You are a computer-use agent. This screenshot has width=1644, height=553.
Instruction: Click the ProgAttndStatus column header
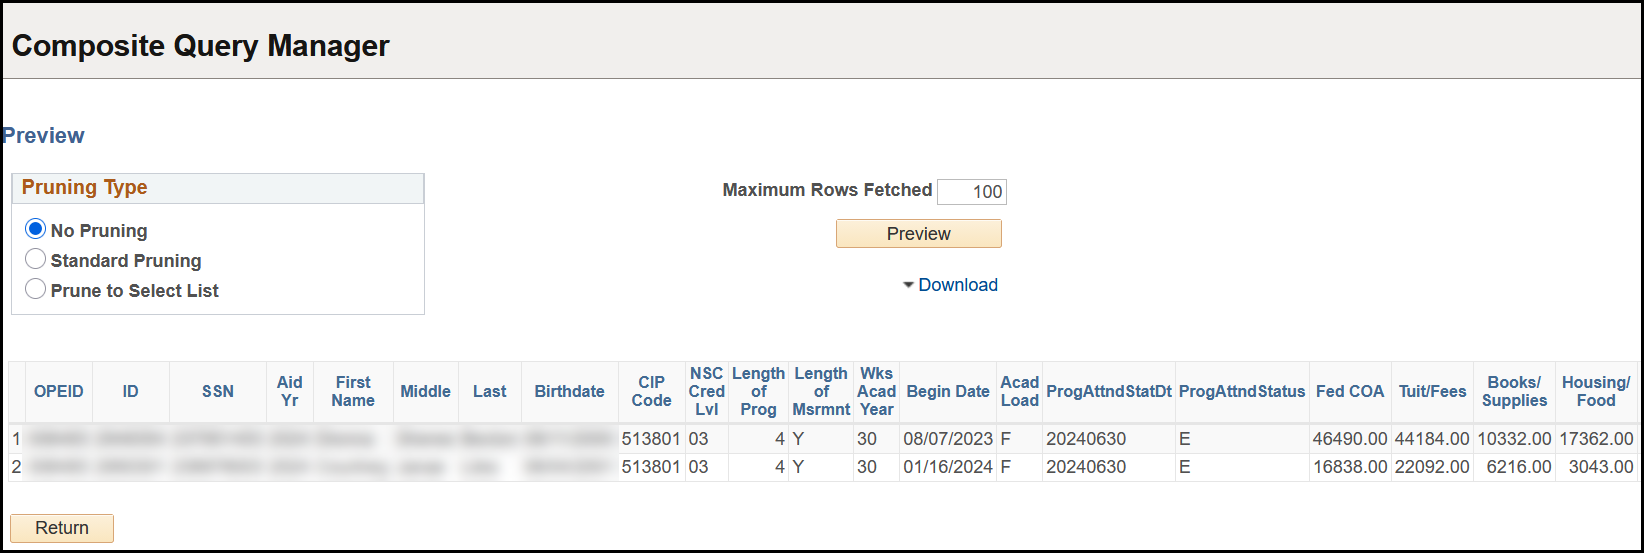[1241, 392]
